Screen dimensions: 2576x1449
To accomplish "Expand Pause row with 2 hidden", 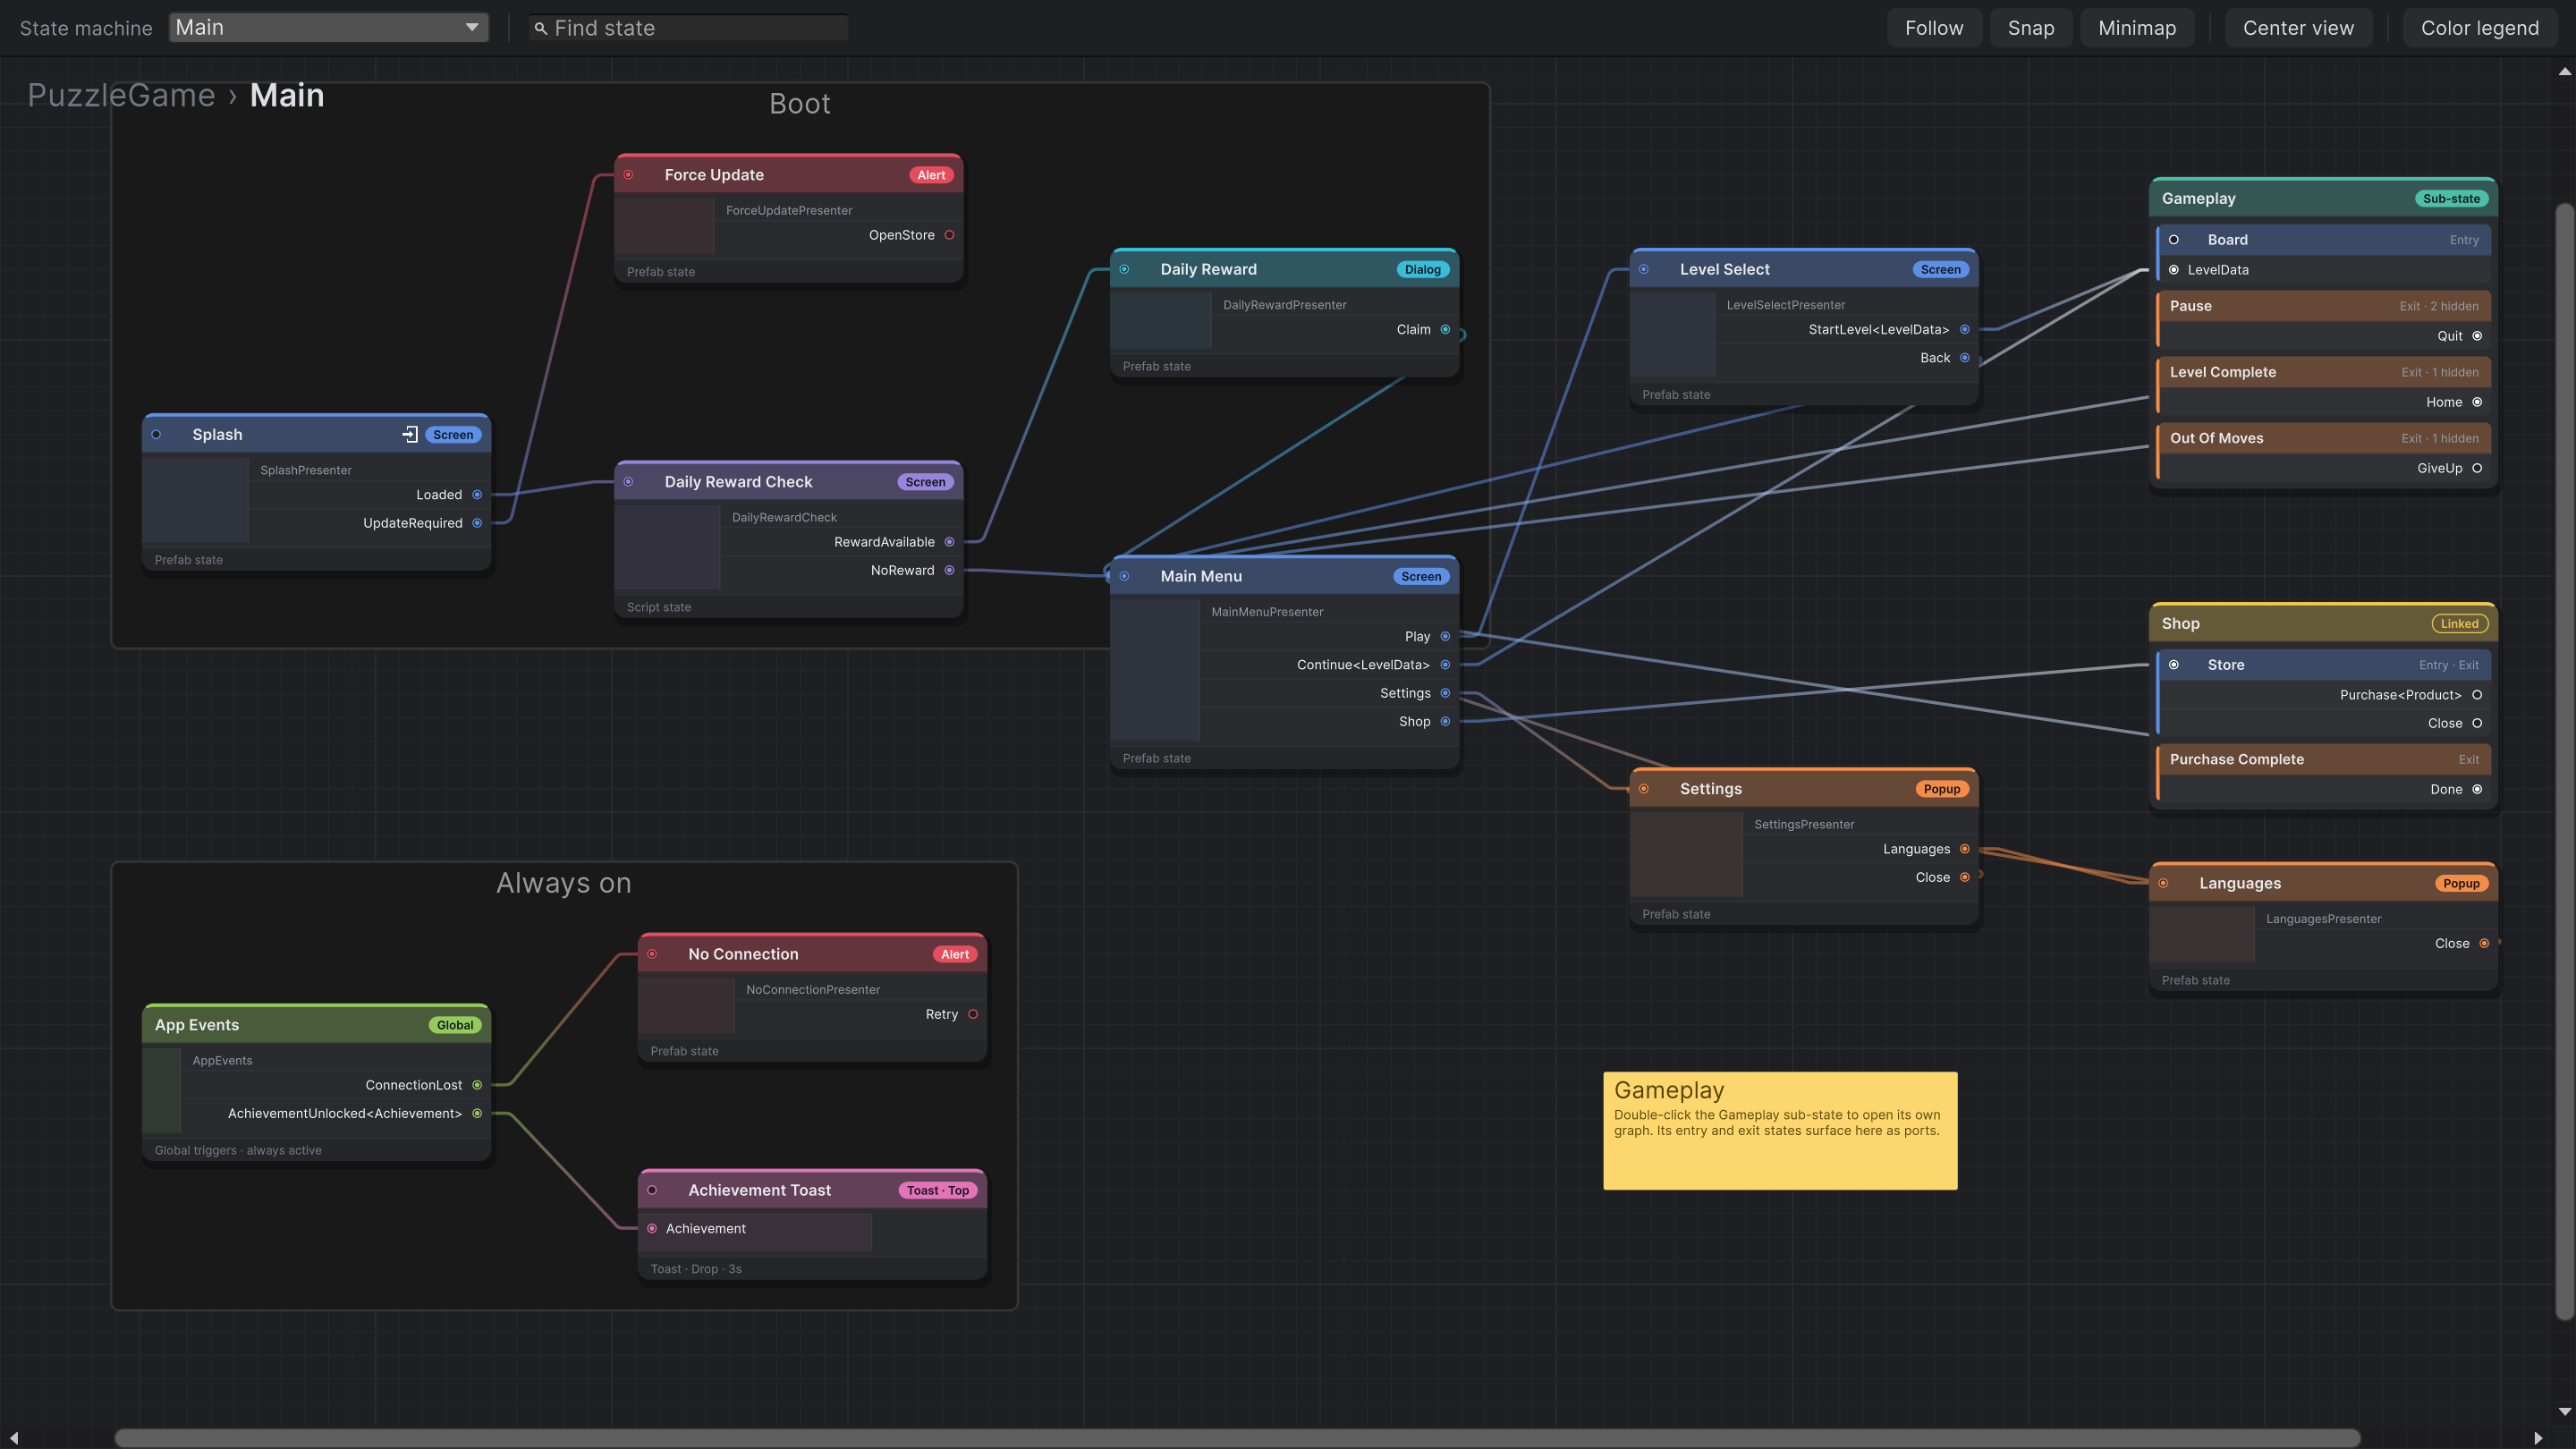I will [x=2325, y=306].
